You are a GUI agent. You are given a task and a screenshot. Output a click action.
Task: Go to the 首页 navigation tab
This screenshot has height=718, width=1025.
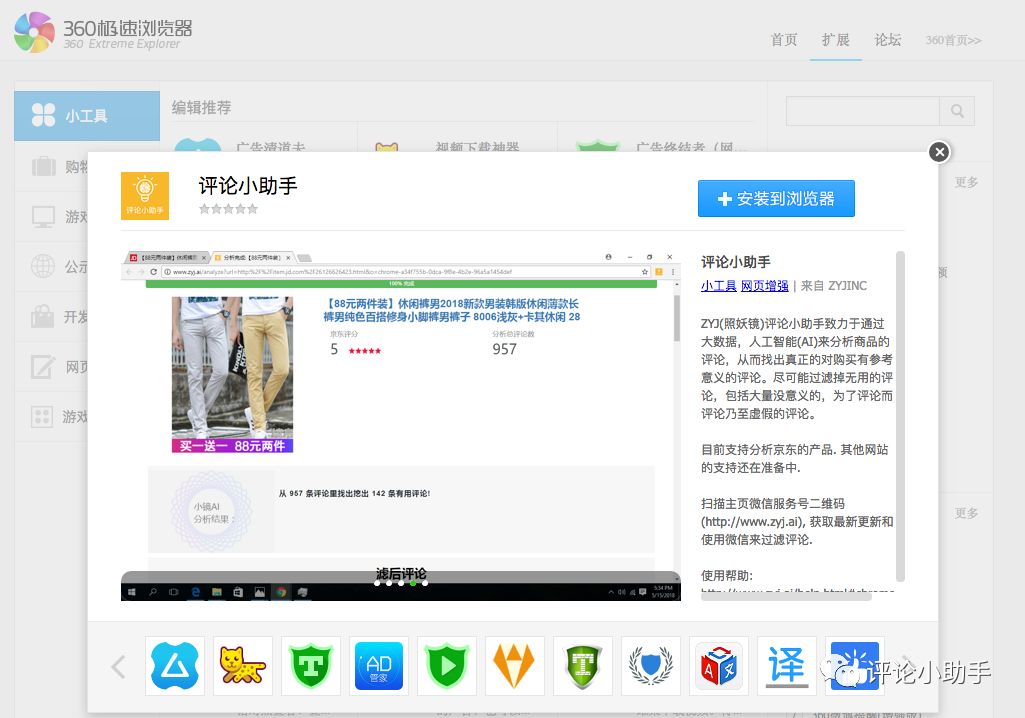click(784, 40)
